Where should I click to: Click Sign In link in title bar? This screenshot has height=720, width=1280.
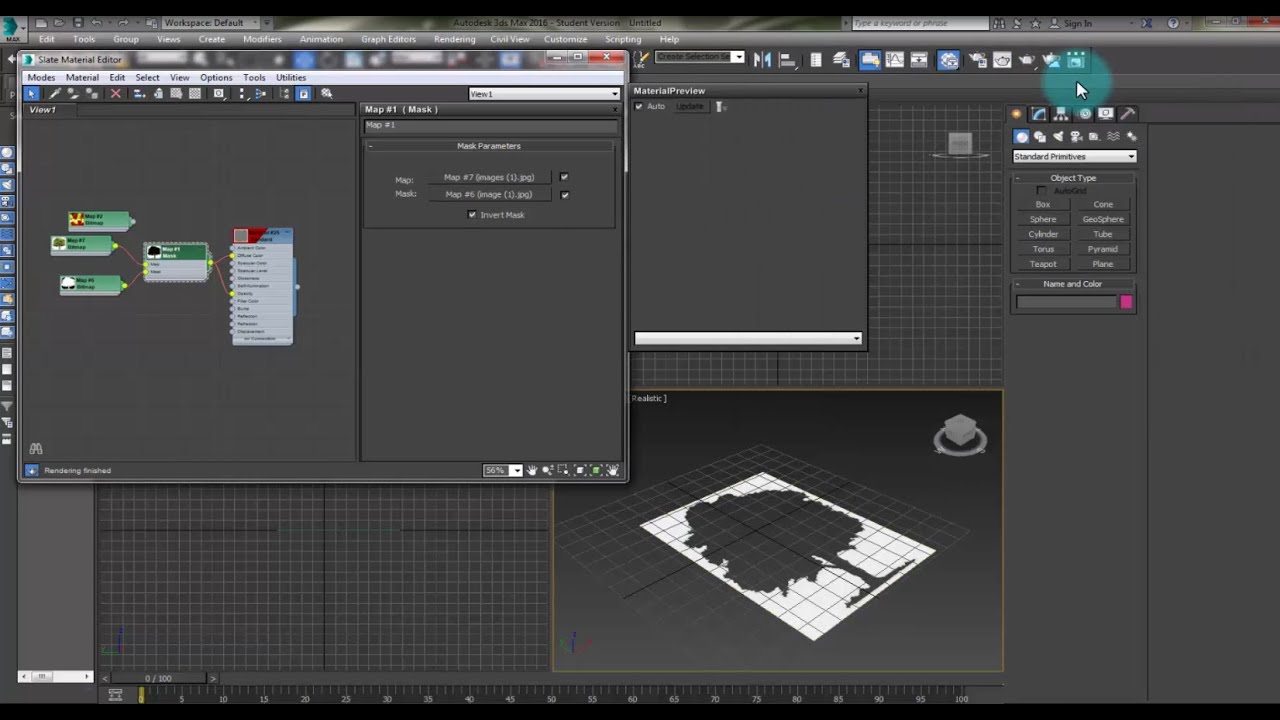click(x=1078, y=23)
